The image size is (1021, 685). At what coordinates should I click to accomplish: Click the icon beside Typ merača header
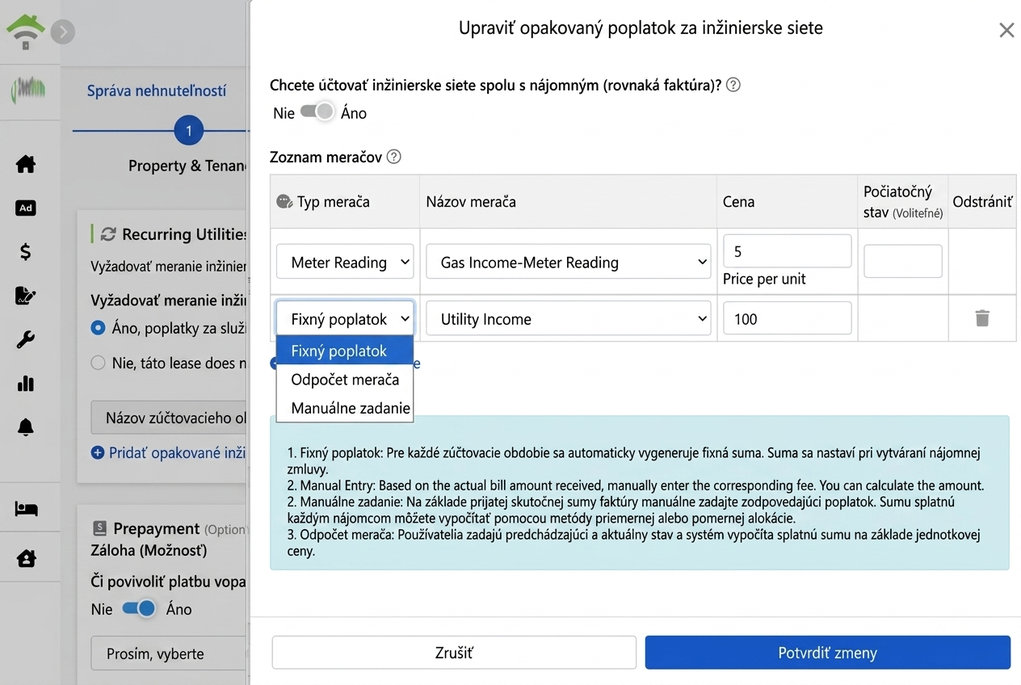tap(284, 201)
